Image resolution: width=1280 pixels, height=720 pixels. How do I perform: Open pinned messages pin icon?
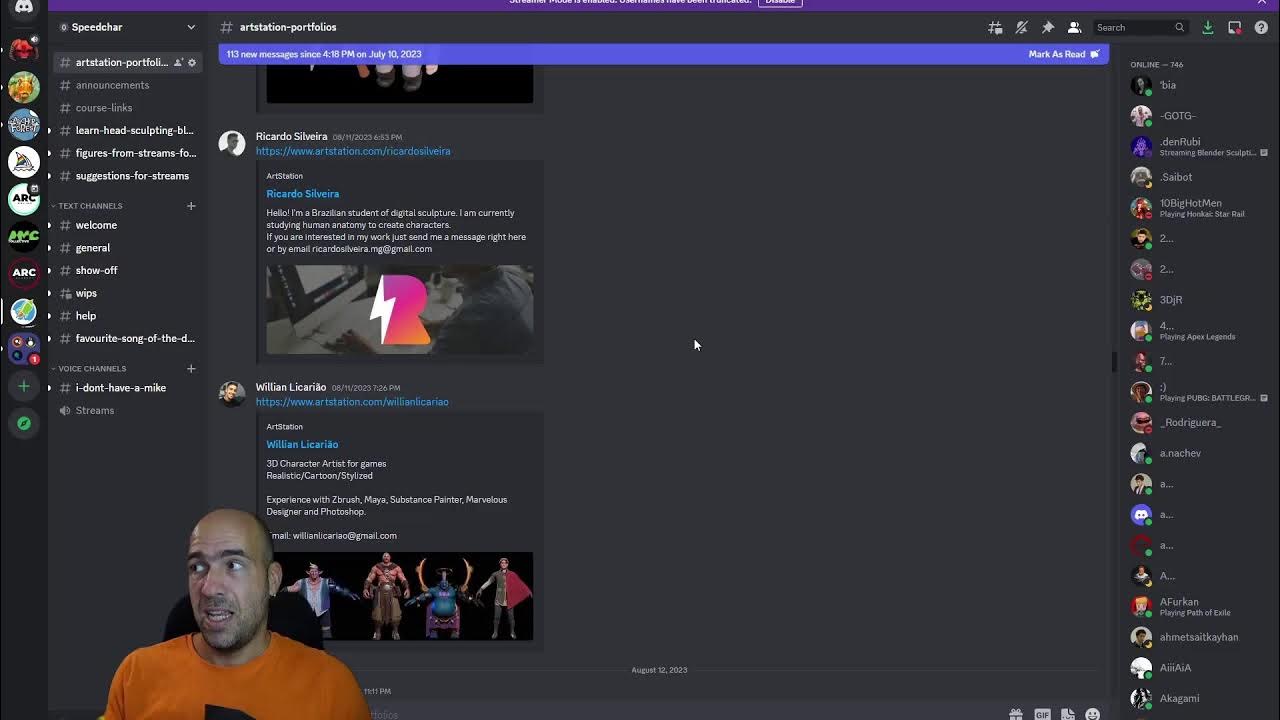point(1048,28)
